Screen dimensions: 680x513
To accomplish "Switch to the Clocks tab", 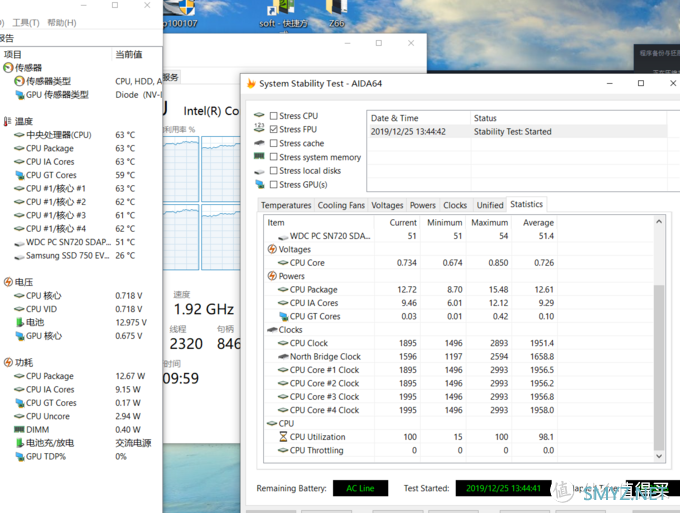I will pyautogui.click(x=455, y=205).
